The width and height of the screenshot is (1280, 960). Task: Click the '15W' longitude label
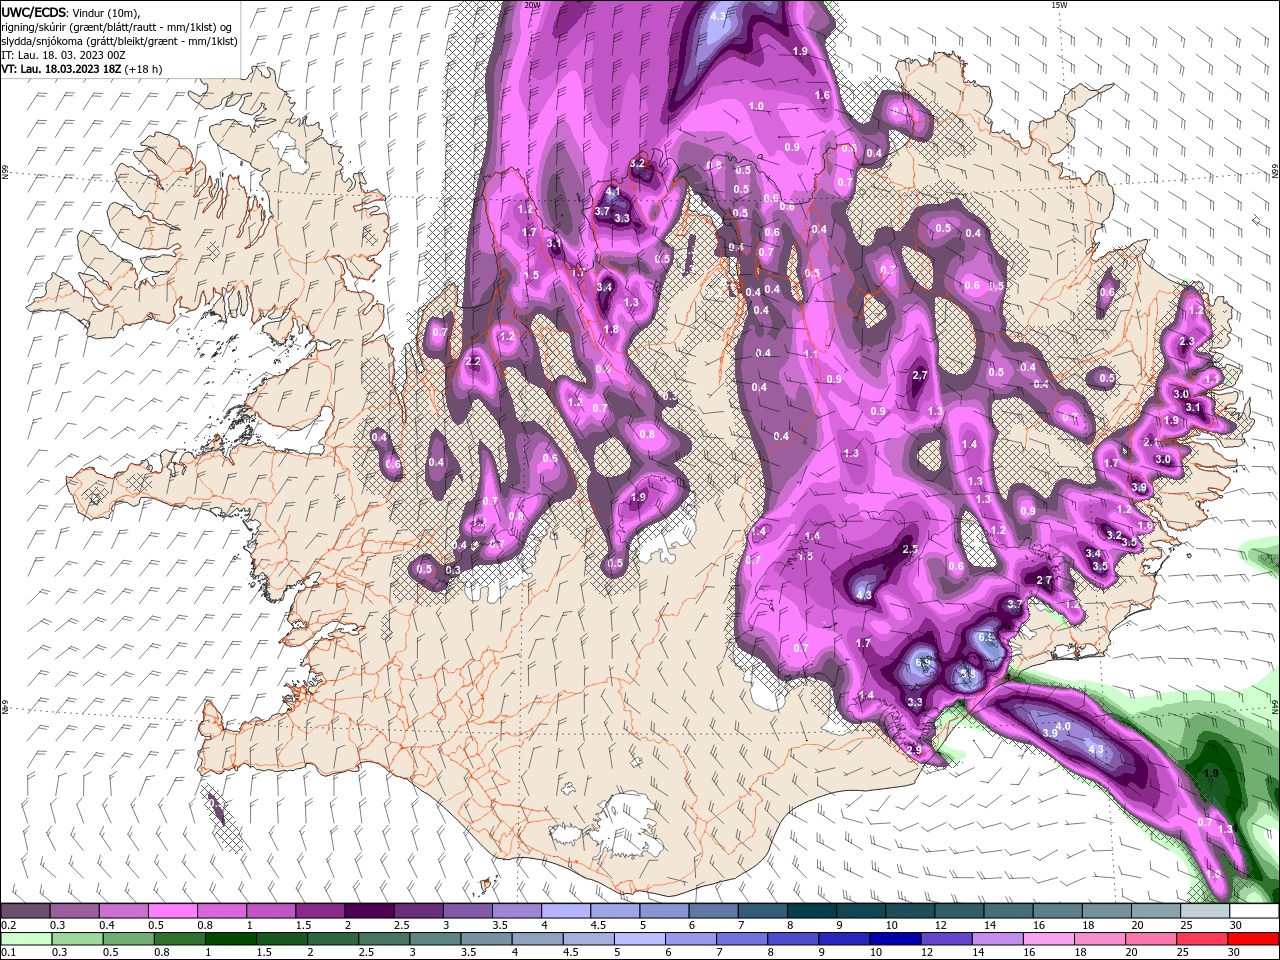click(1059, 5)
